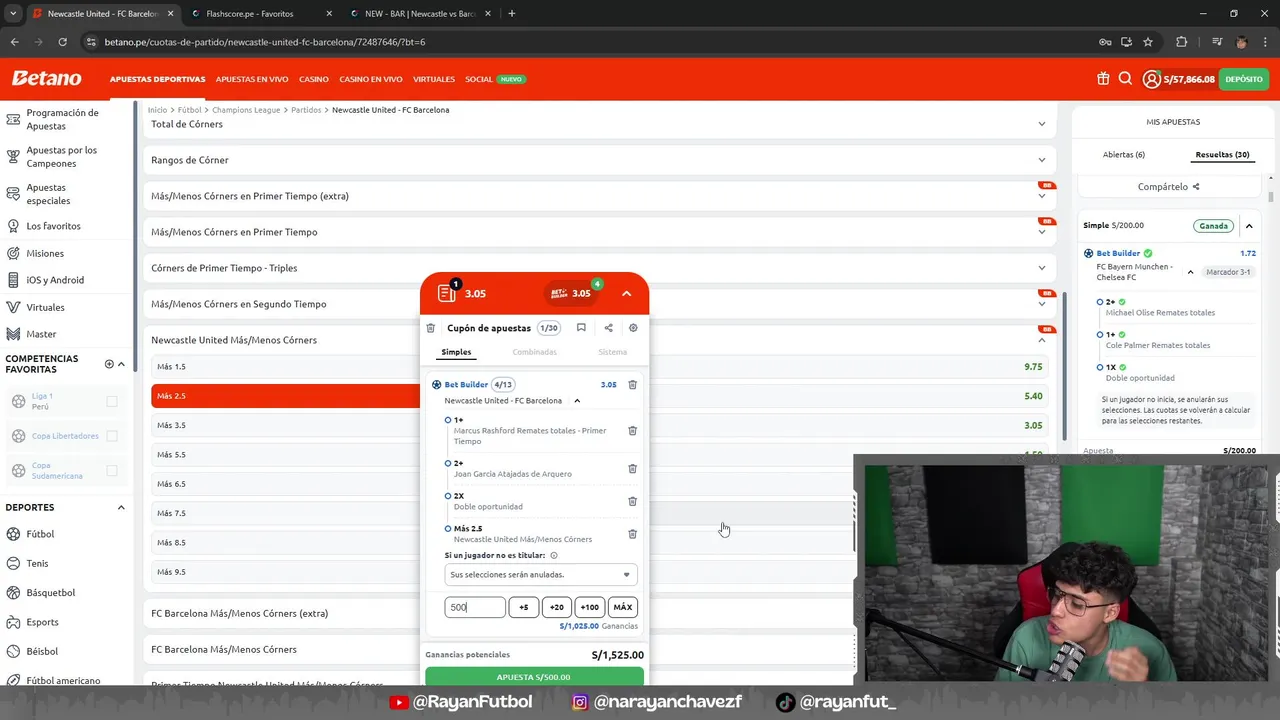Remove Marcus Rashford Remates totales selection

[632, 430]
